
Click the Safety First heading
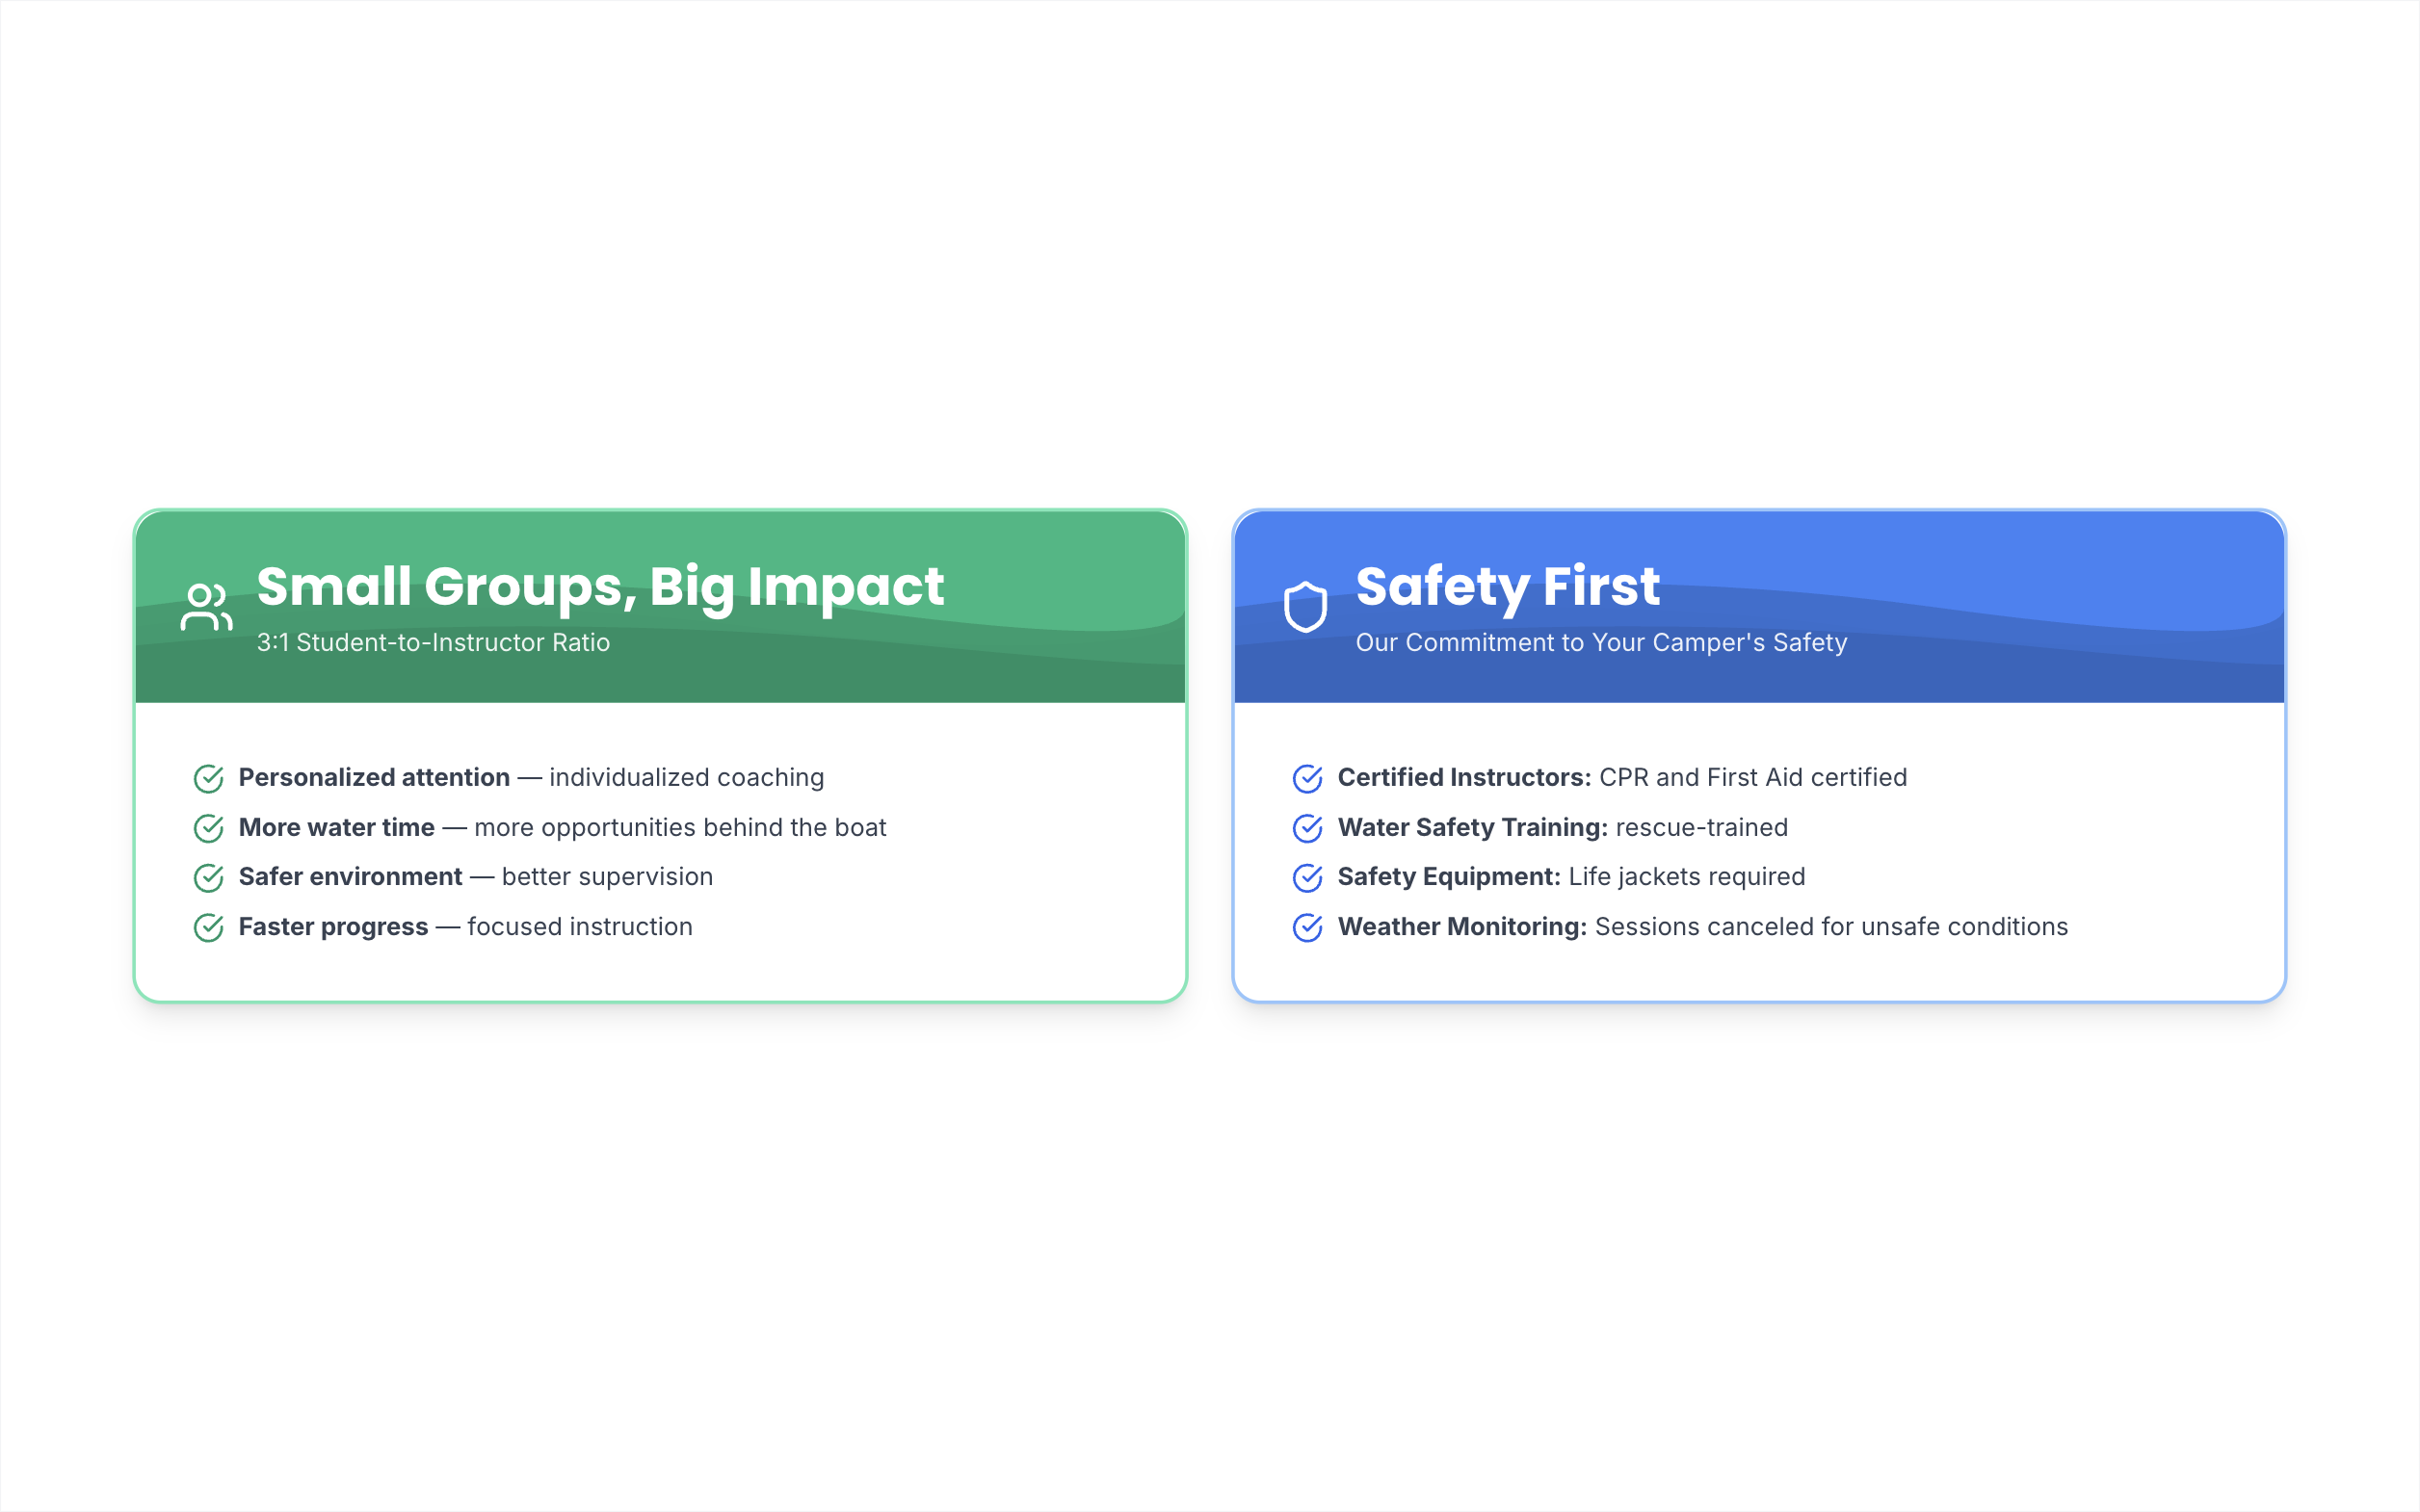[1507, 586]
